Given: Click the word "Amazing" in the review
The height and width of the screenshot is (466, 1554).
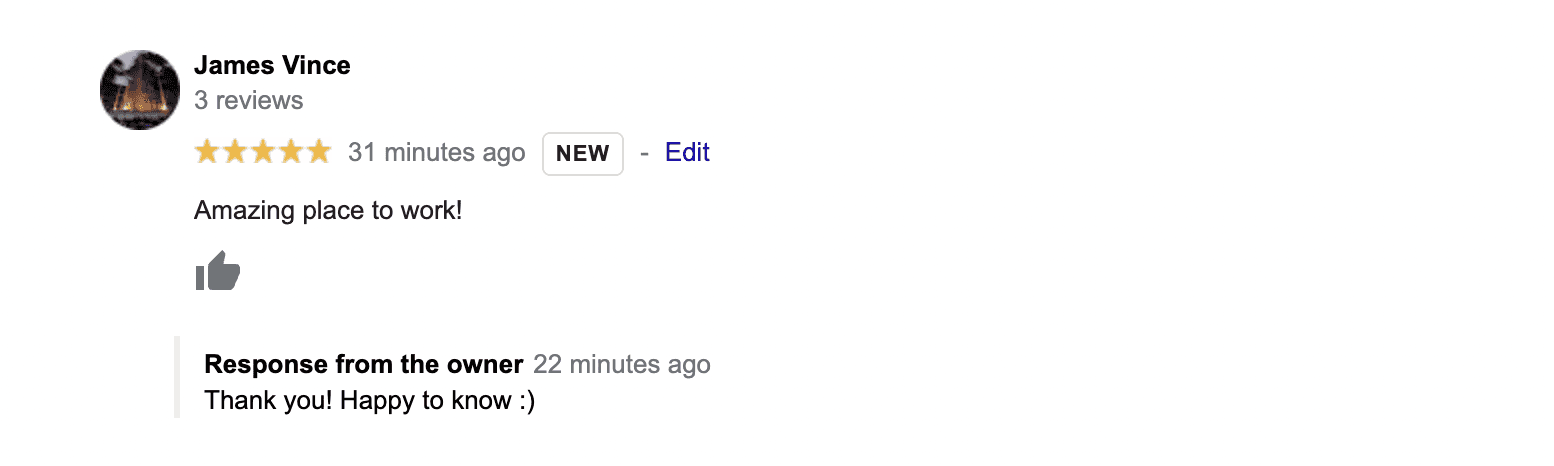Looking at the screenshot, I should click(x=238, y=211).
